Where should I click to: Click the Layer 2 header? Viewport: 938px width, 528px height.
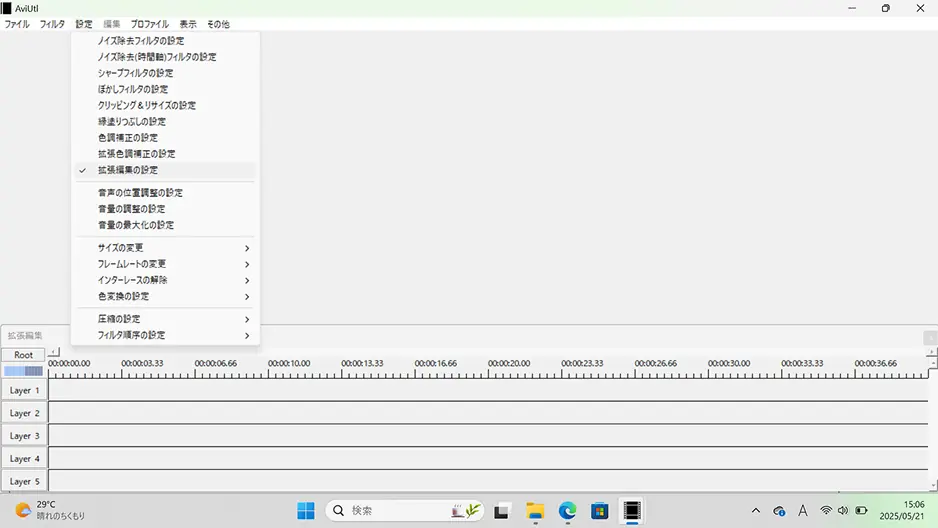point(24,413)
